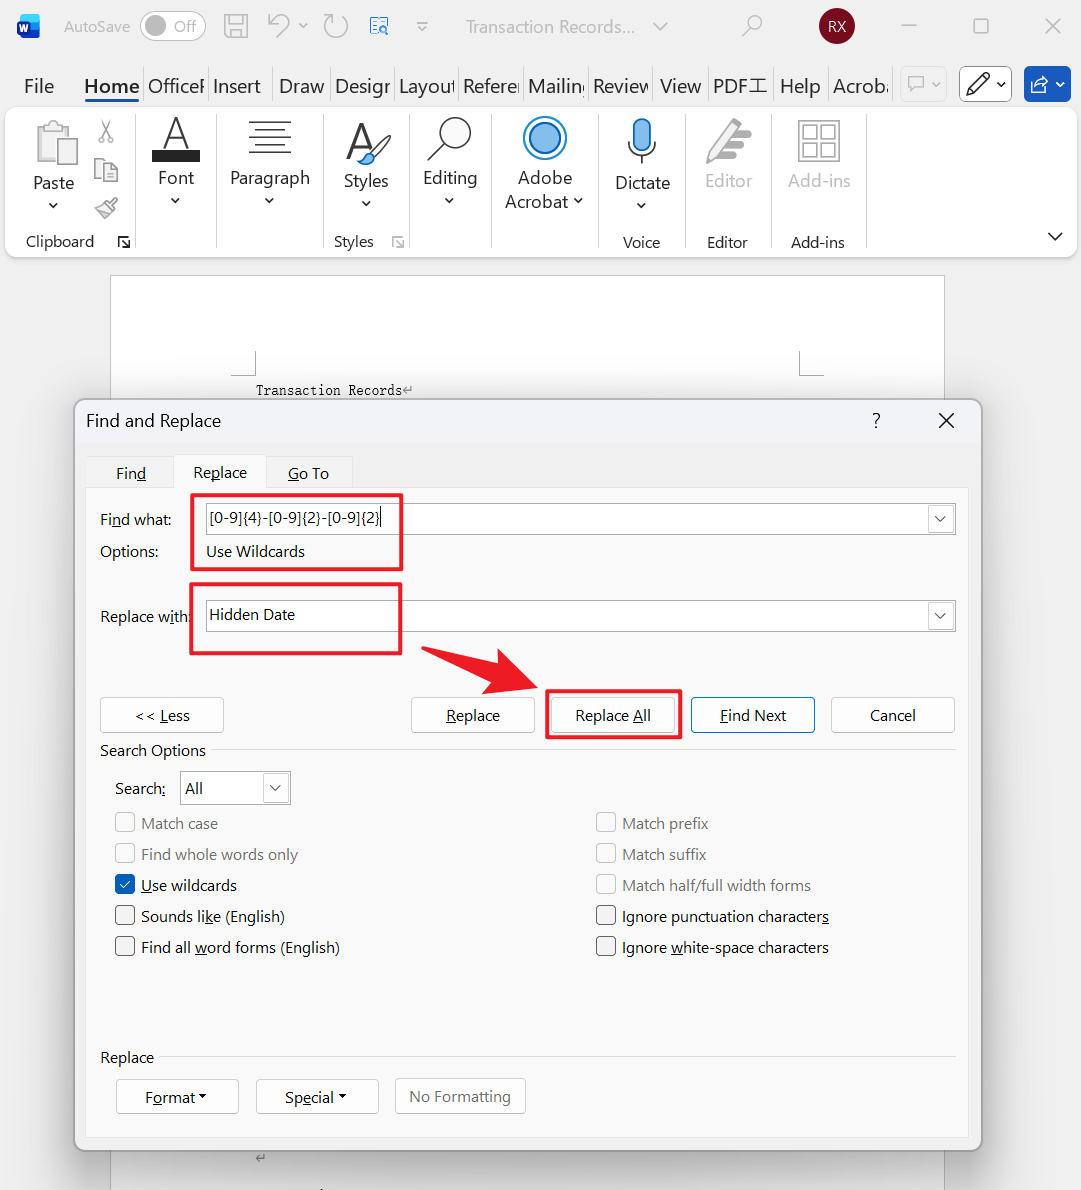Open the Adobe Acrobat ribbon icon
The image size is (1081, 1190).
pyautogui.click(x=545, y=139)
